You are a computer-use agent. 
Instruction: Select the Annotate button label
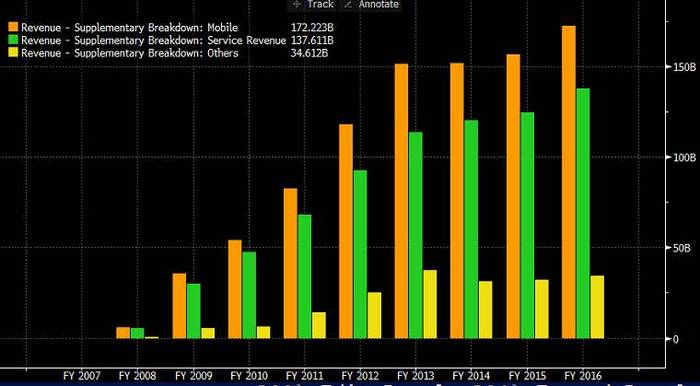379,4
